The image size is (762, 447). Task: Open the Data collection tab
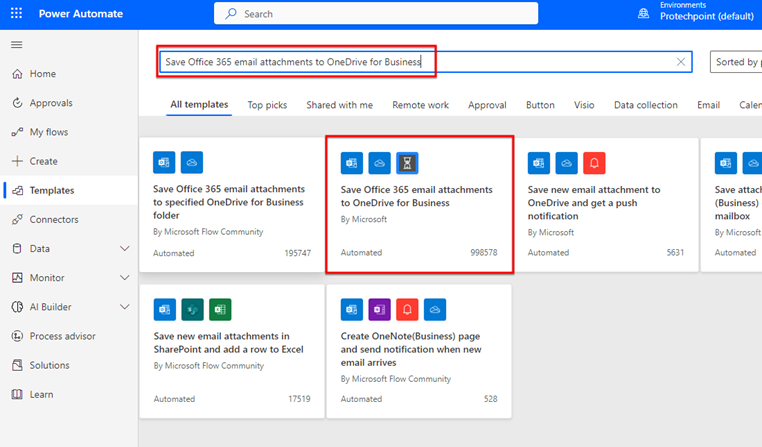point(645,105)
